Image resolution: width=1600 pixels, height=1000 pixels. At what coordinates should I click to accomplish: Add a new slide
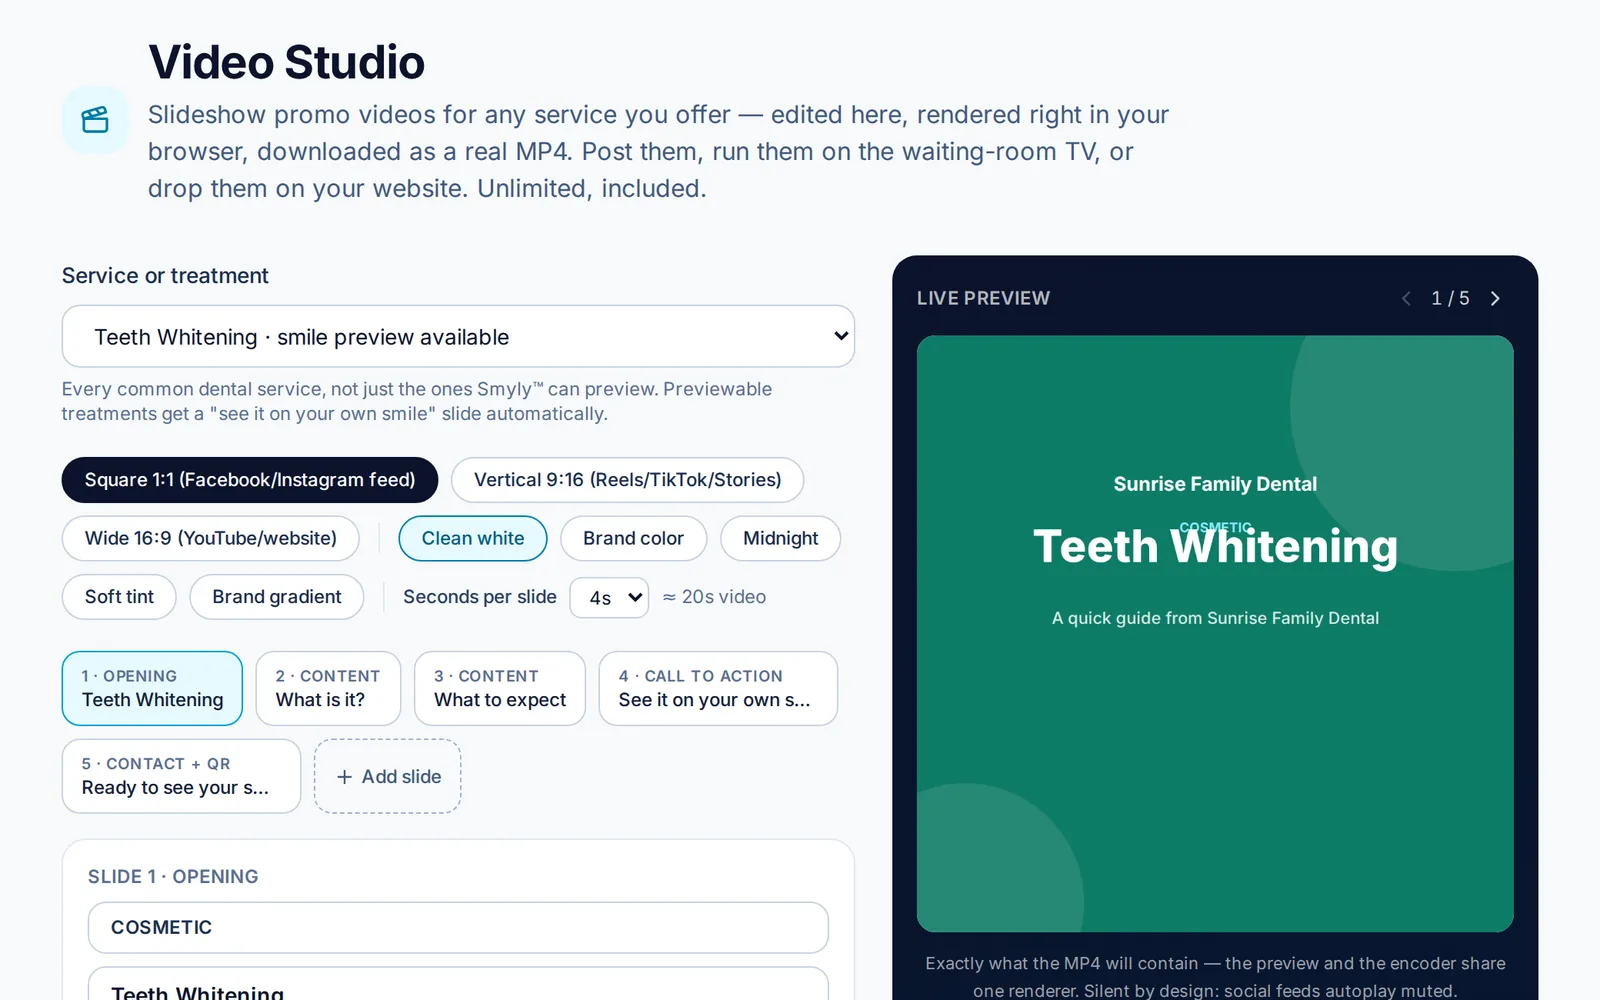click(388, 776)
